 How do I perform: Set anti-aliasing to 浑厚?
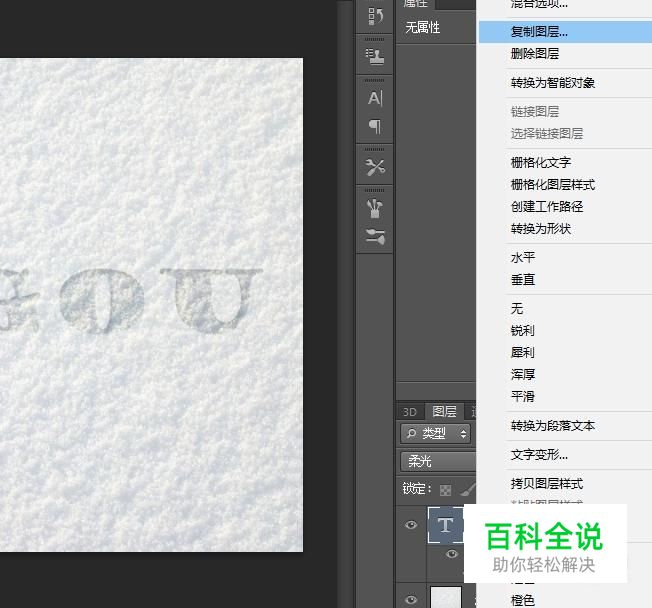point(523,375)
